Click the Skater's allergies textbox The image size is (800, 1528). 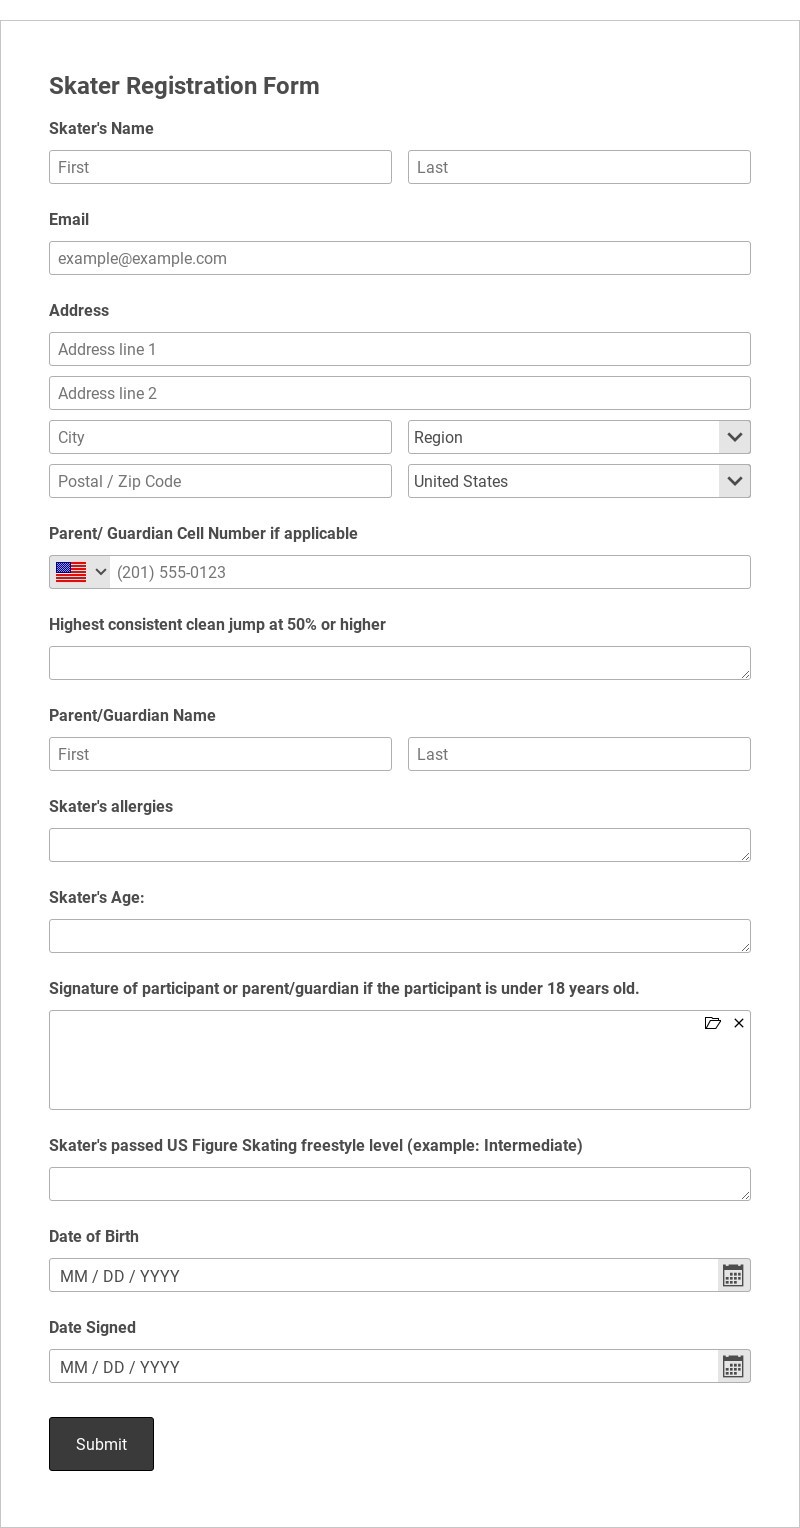400,845
